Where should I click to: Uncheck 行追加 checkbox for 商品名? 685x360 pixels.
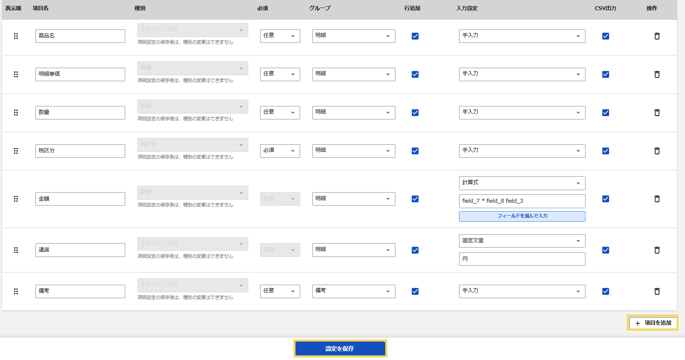(415, 36)
